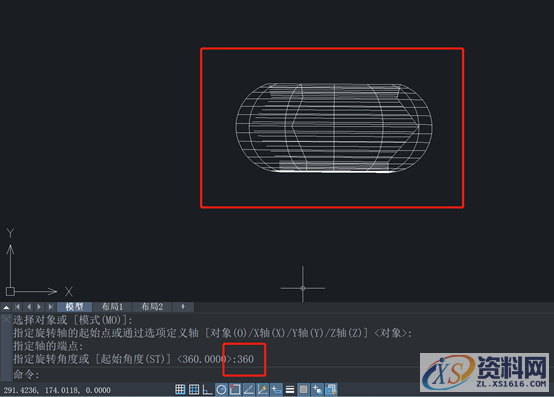554x397 pixels.
Task: Click the 指定旋转轴的起始点 history line
Action: point(212,333)
